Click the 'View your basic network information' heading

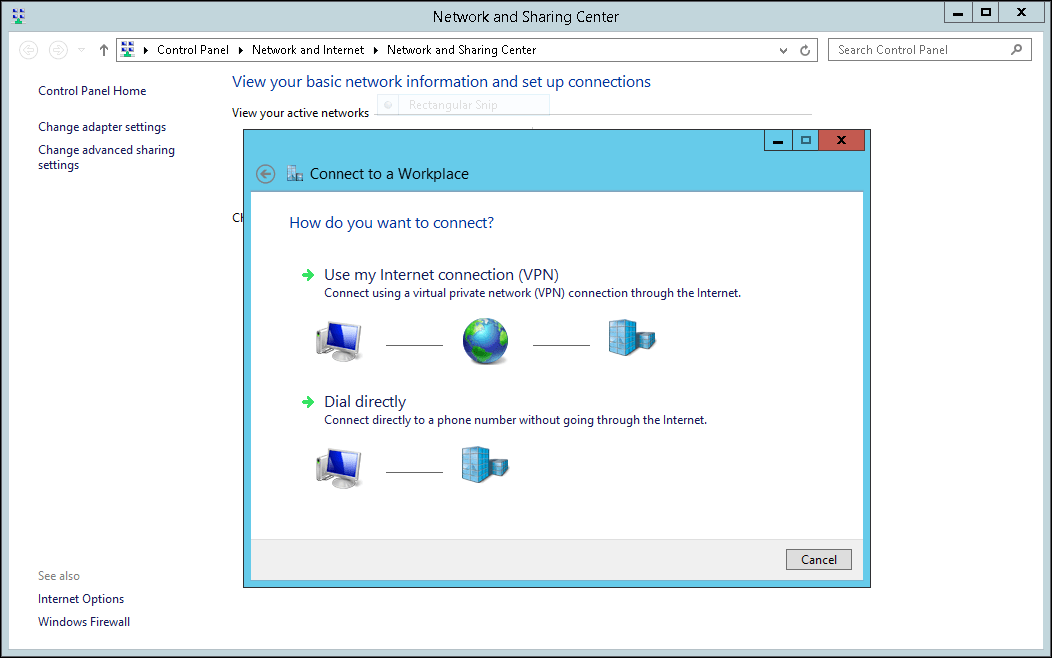point(441,82)
